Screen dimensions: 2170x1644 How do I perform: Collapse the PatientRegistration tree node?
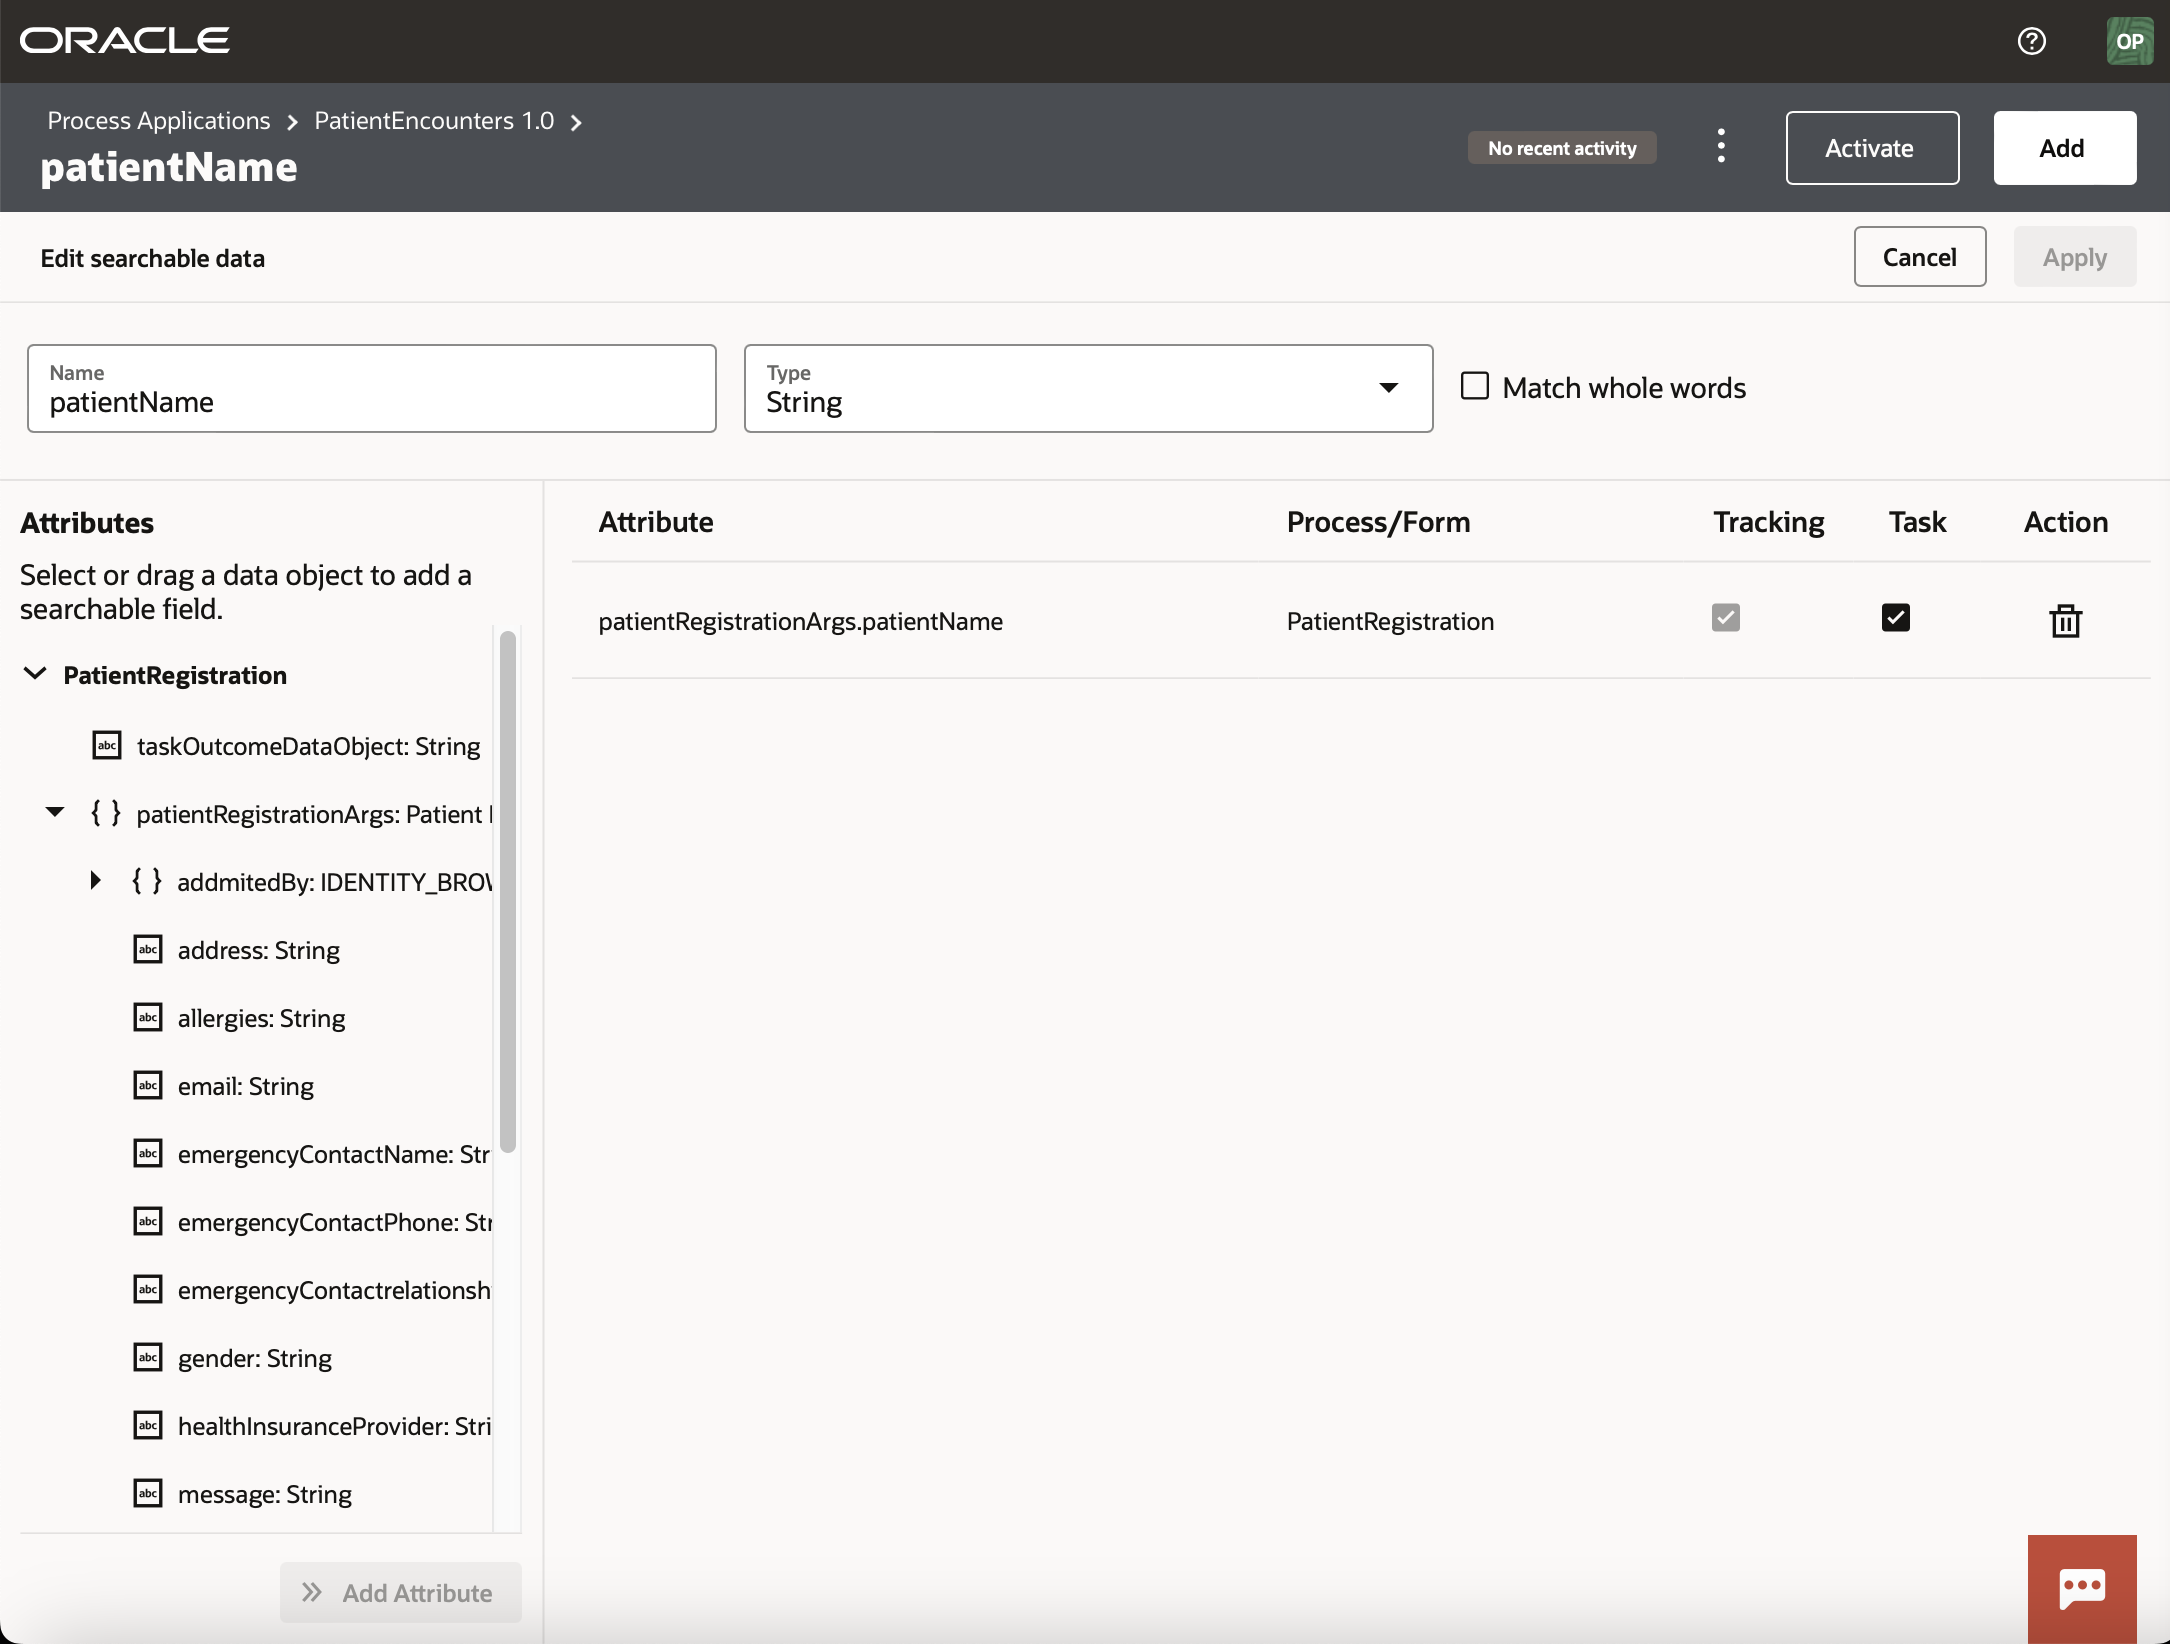point(35,673)
